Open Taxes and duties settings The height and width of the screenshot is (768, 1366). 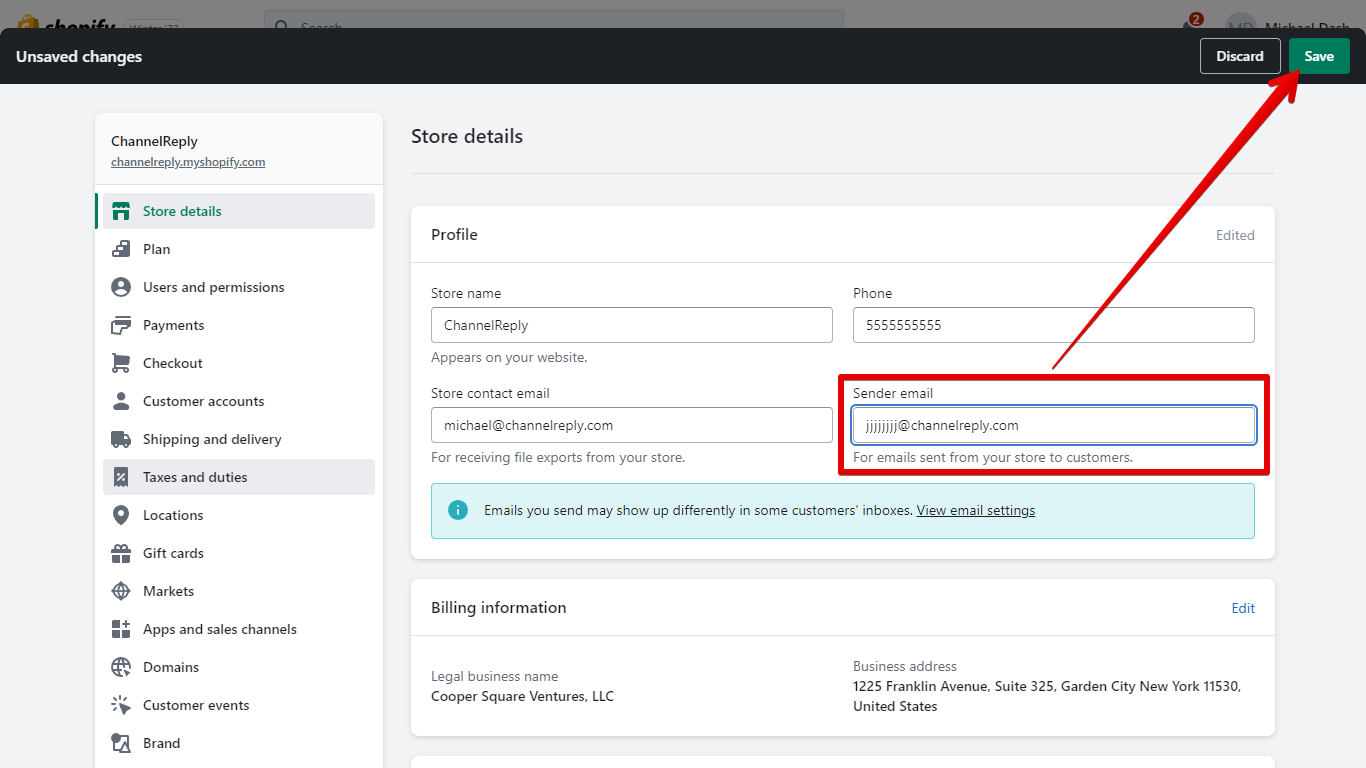[239, 477]
